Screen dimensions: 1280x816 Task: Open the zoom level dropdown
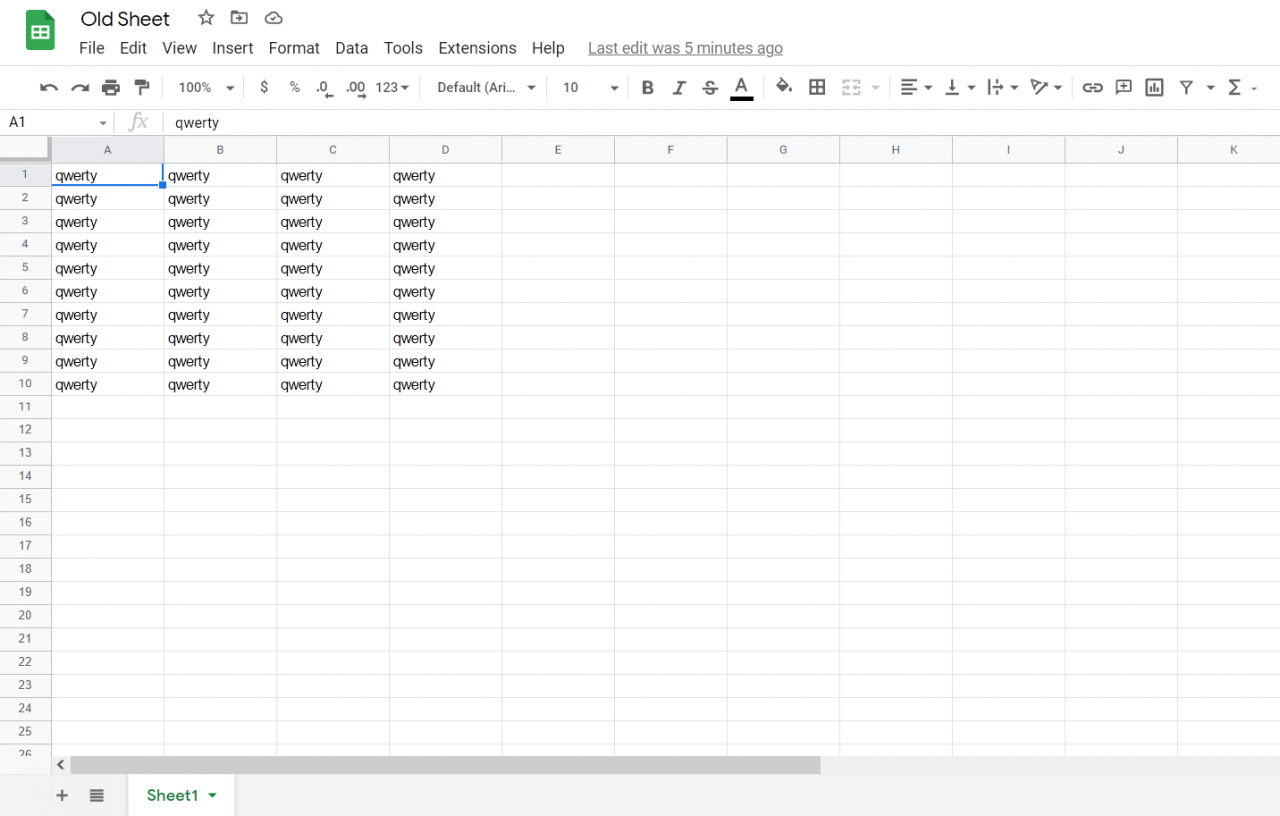click(203, 87)
